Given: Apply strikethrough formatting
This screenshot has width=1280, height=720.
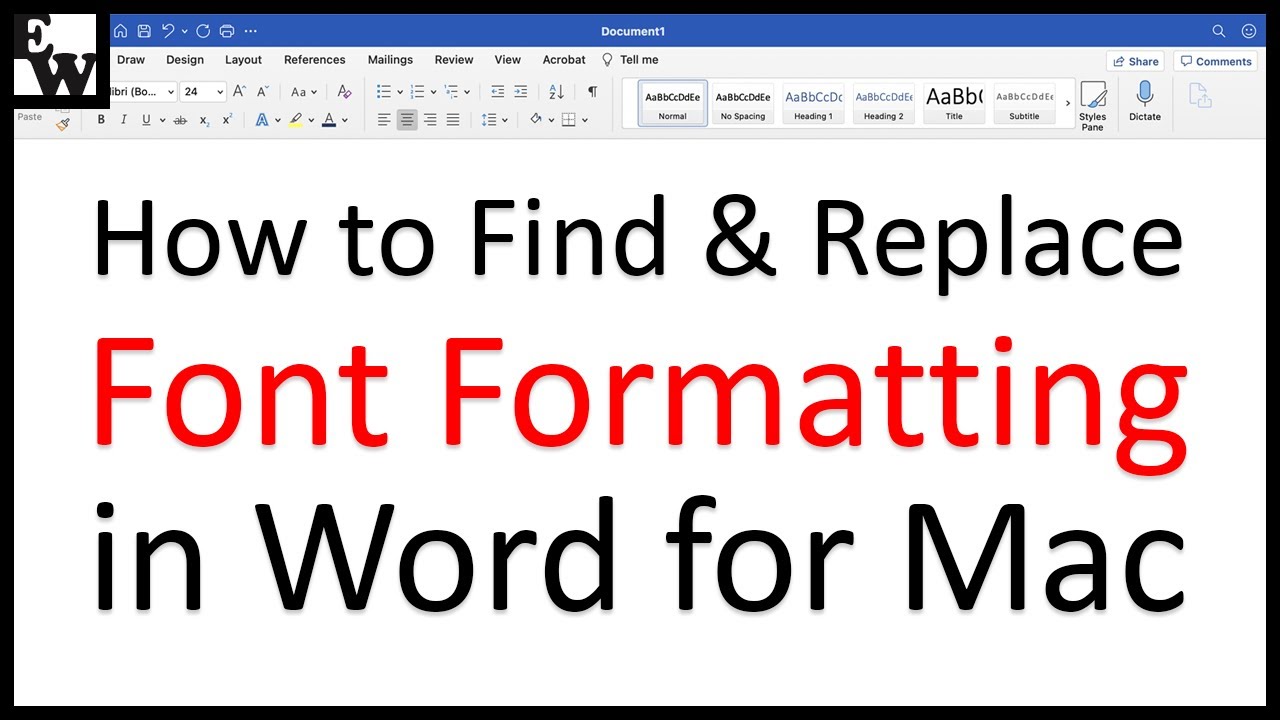Looking at the screenshot, I should (x=180, y=120).
